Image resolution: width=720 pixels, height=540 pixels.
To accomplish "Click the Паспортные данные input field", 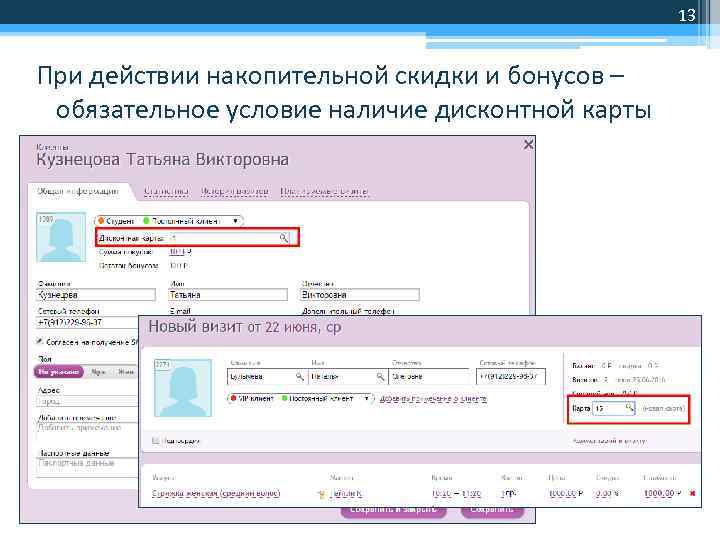I will 87,464.
